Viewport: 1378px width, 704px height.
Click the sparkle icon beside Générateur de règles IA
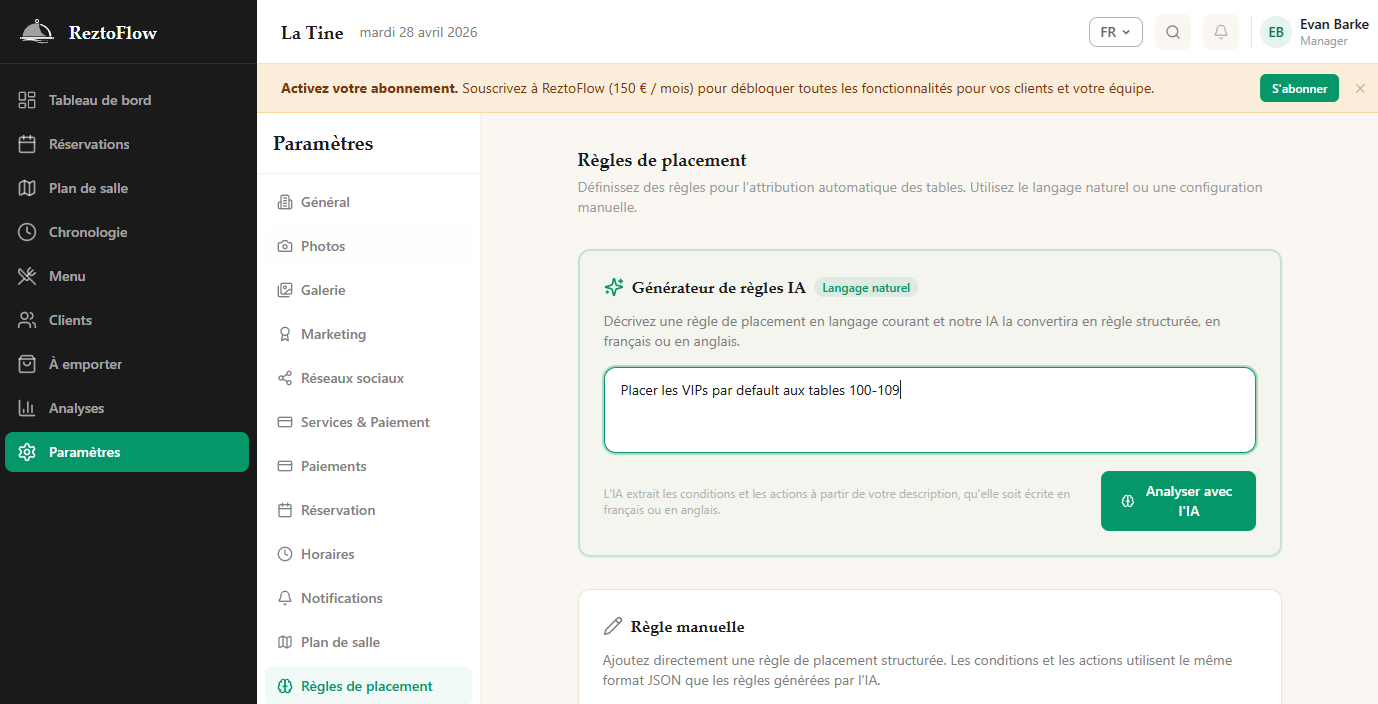point(614,288)
